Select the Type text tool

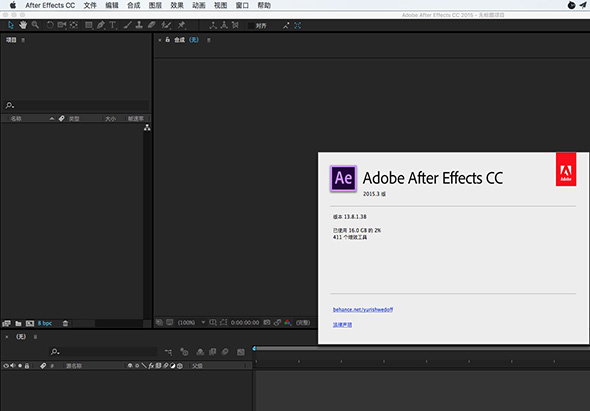tap(113, 25)
